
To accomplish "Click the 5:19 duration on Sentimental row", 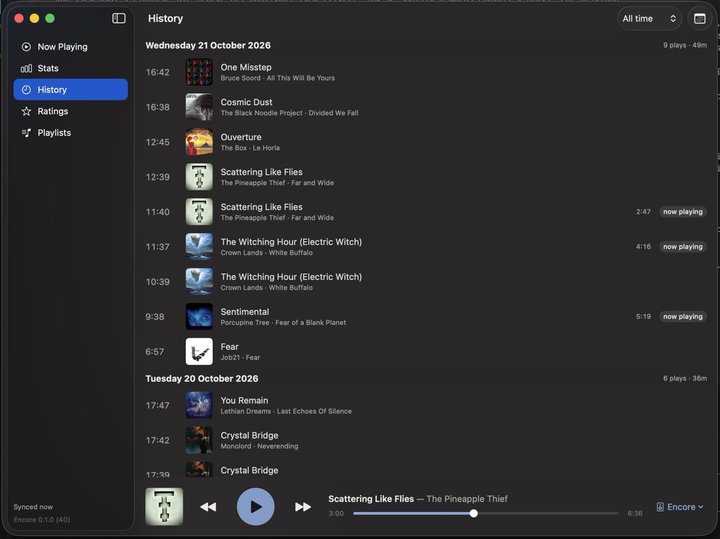I will point(643,316).
